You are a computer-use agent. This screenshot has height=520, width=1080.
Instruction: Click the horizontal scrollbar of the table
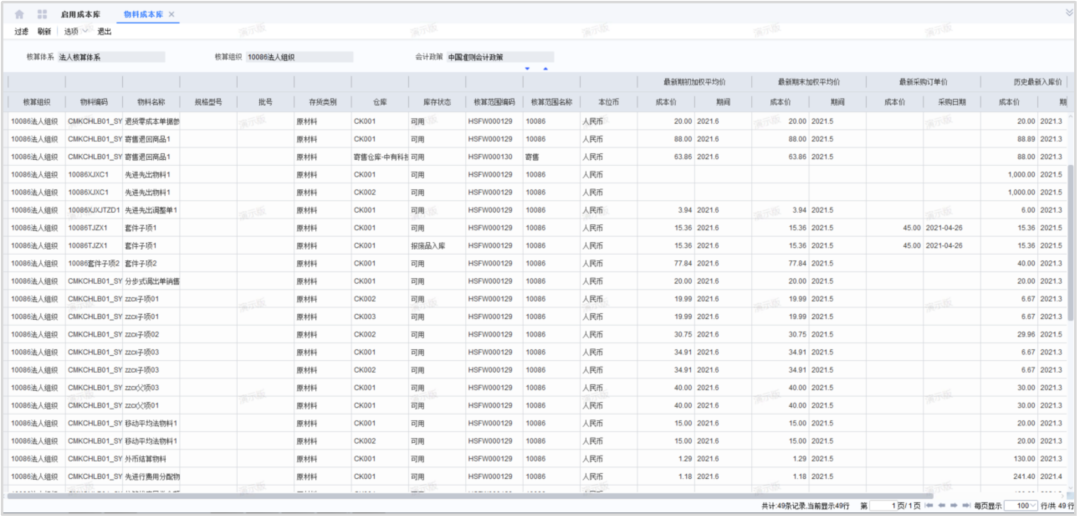(470, 495)
